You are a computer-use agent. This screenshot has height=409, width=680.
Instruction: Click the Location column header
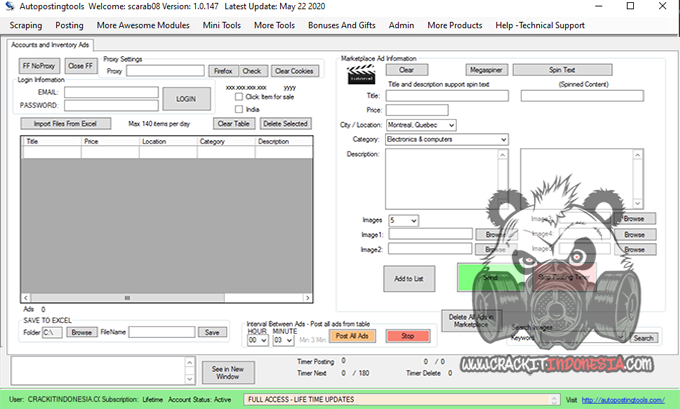(x=168, y=141)
